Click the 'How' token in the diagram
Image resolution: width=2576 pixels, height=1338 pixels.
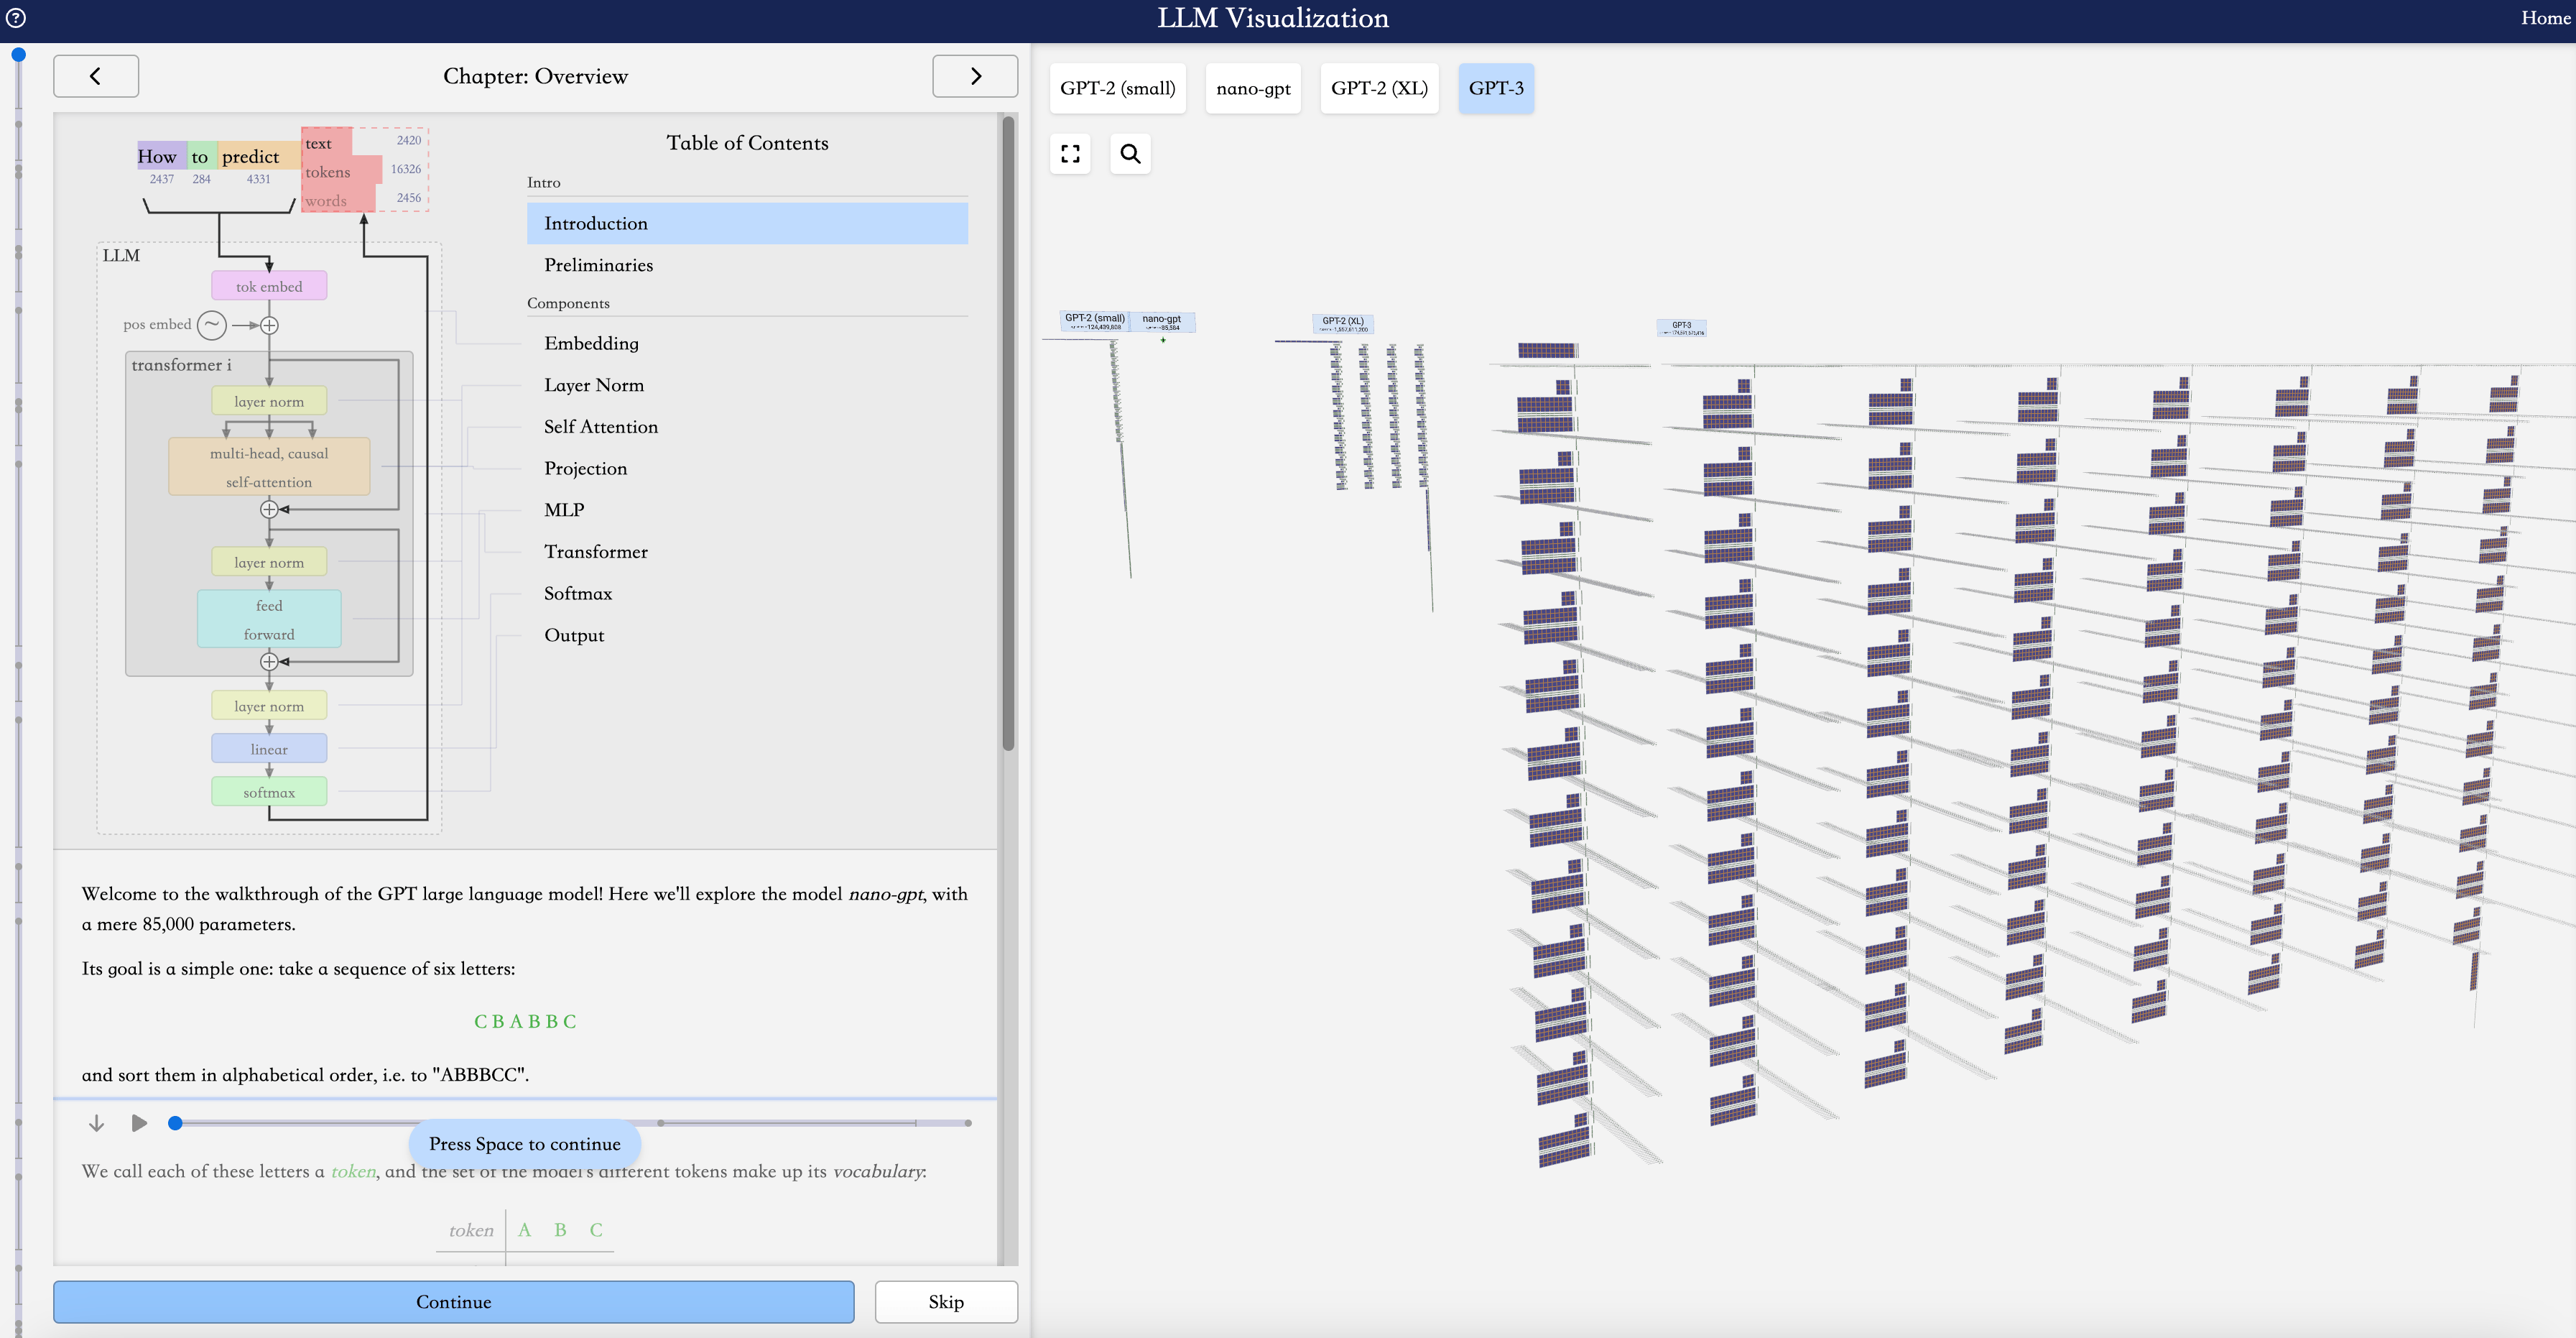coord(161,155)
